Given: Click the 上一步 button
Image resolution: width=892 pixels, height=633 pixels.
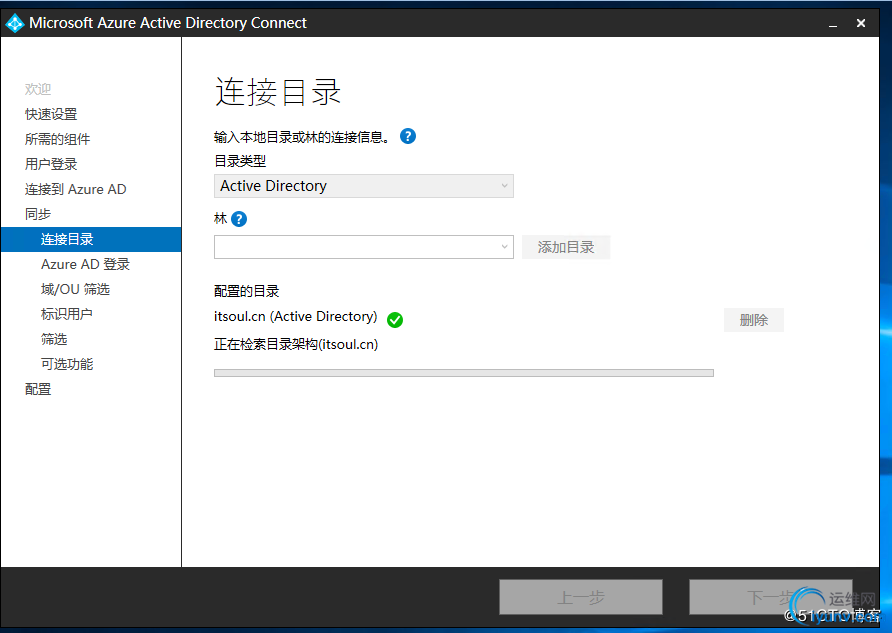Looking at the screenshot, I should tap(581, 597).
